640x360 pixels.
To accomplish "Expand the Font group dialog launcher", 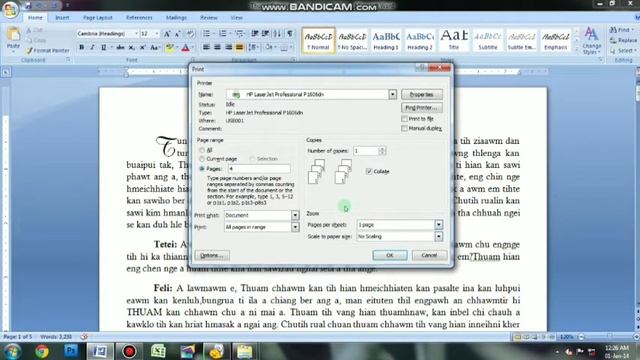I will tap(193, 60).
